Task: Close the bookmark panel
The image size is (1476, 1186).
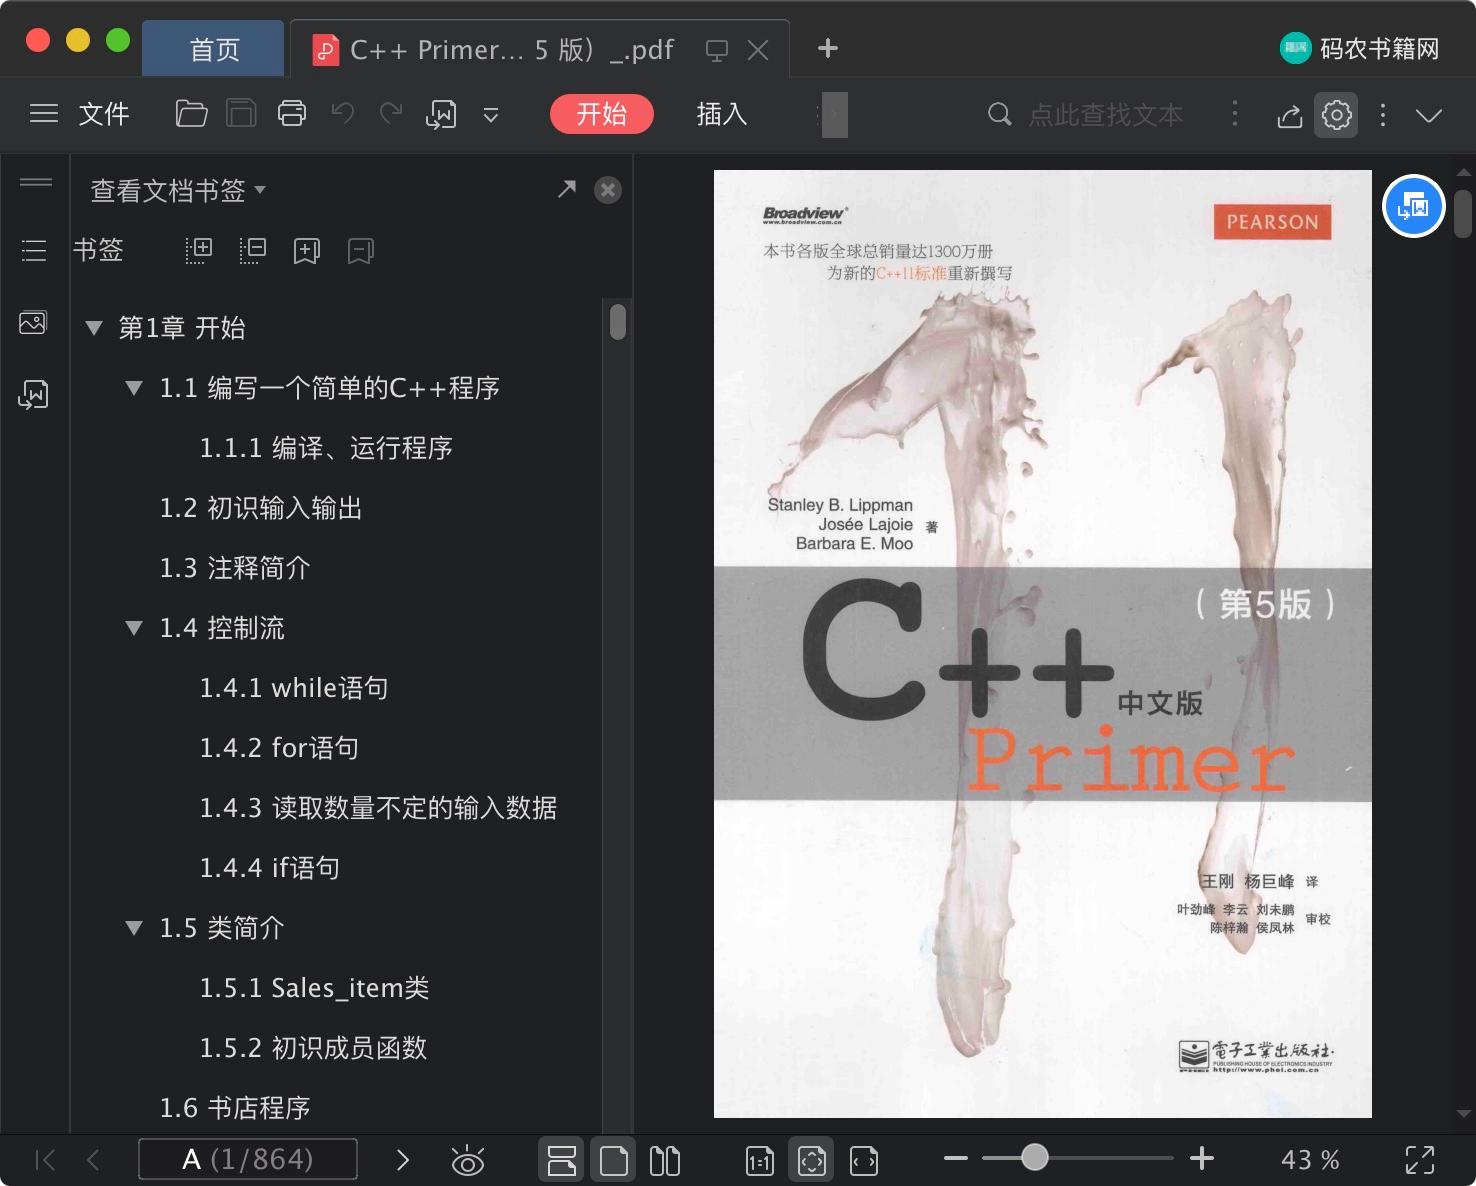Action: click(x=608, y=190)
